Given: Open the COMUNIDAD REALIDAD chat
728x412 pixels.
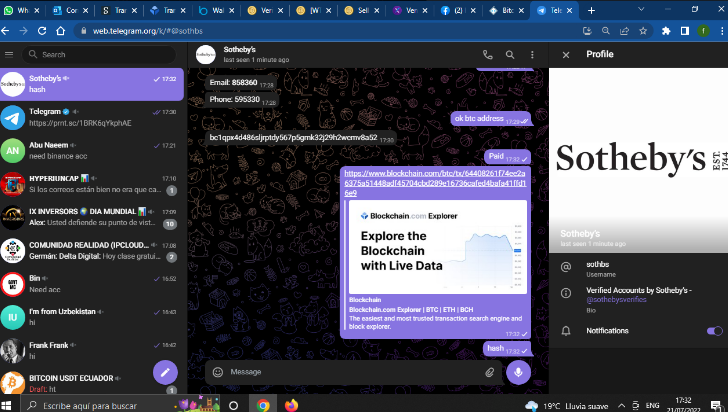Looking at the screenshot, I should coord(92,251).
